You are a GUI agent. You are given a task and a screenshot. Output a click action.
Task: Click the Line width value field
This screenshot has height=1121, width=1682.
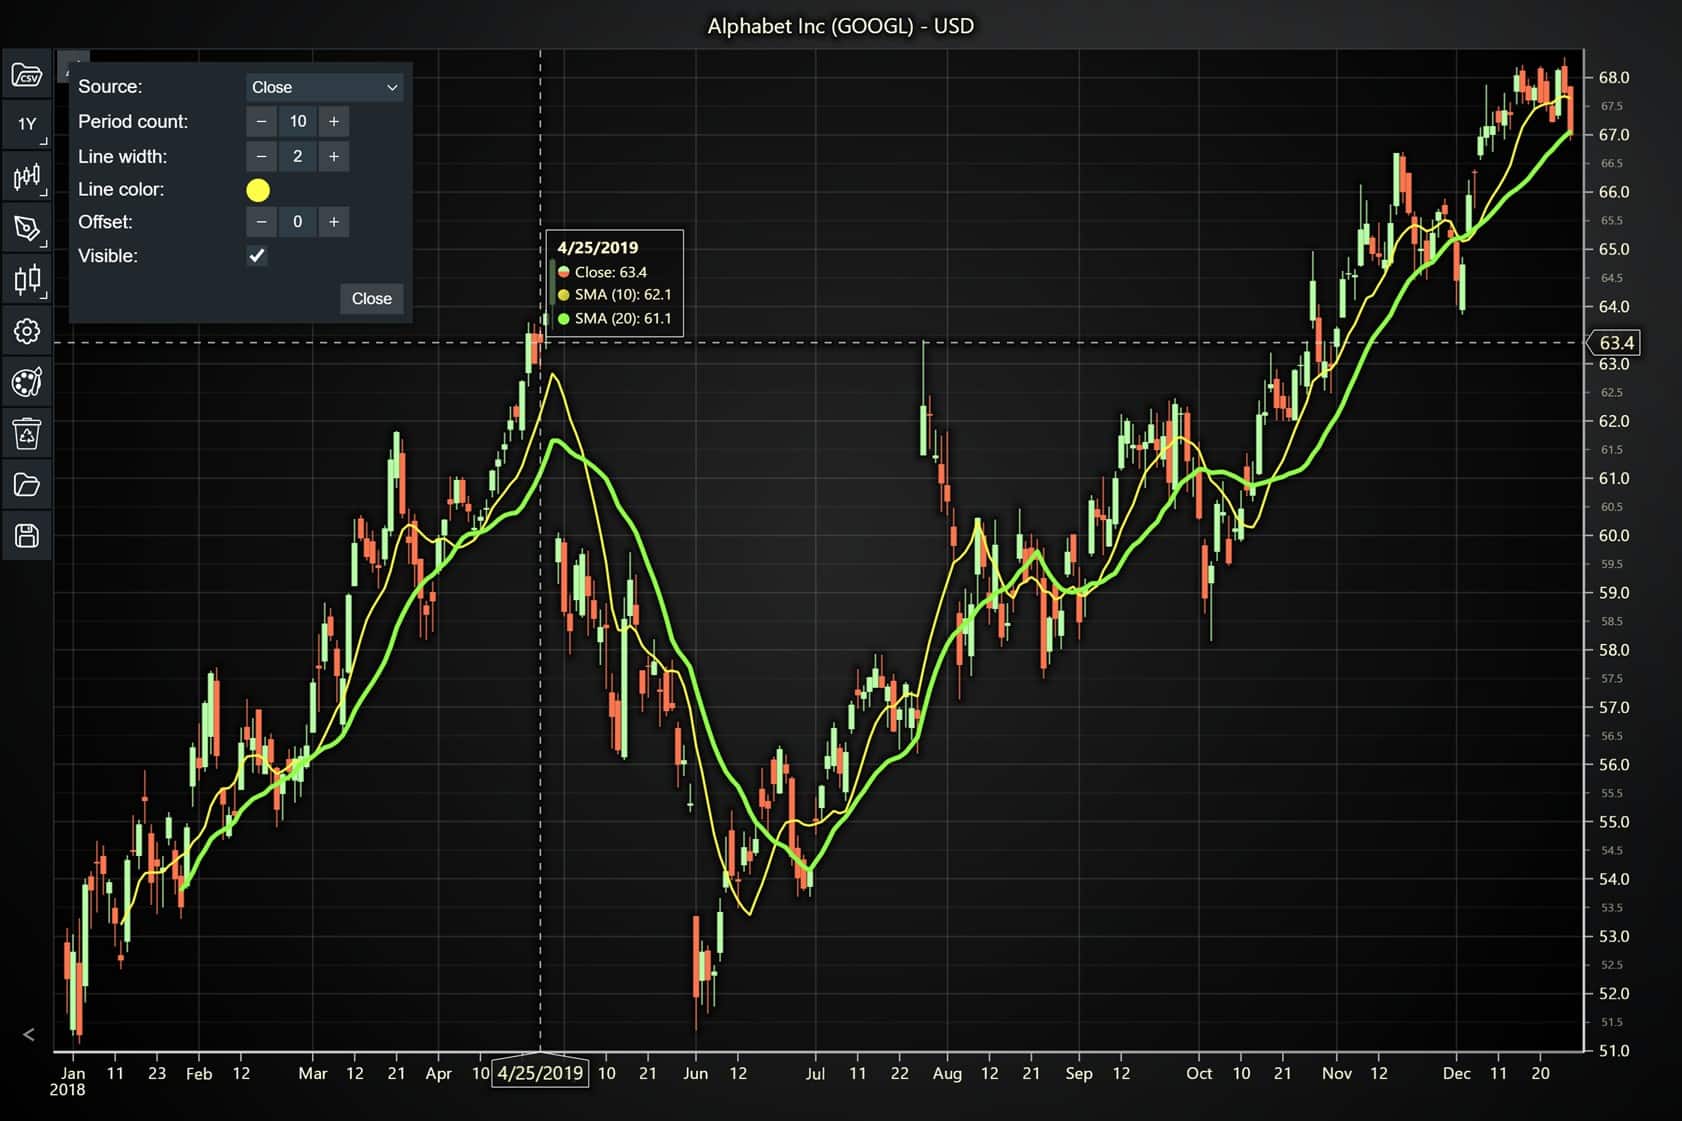click(298, 156)
